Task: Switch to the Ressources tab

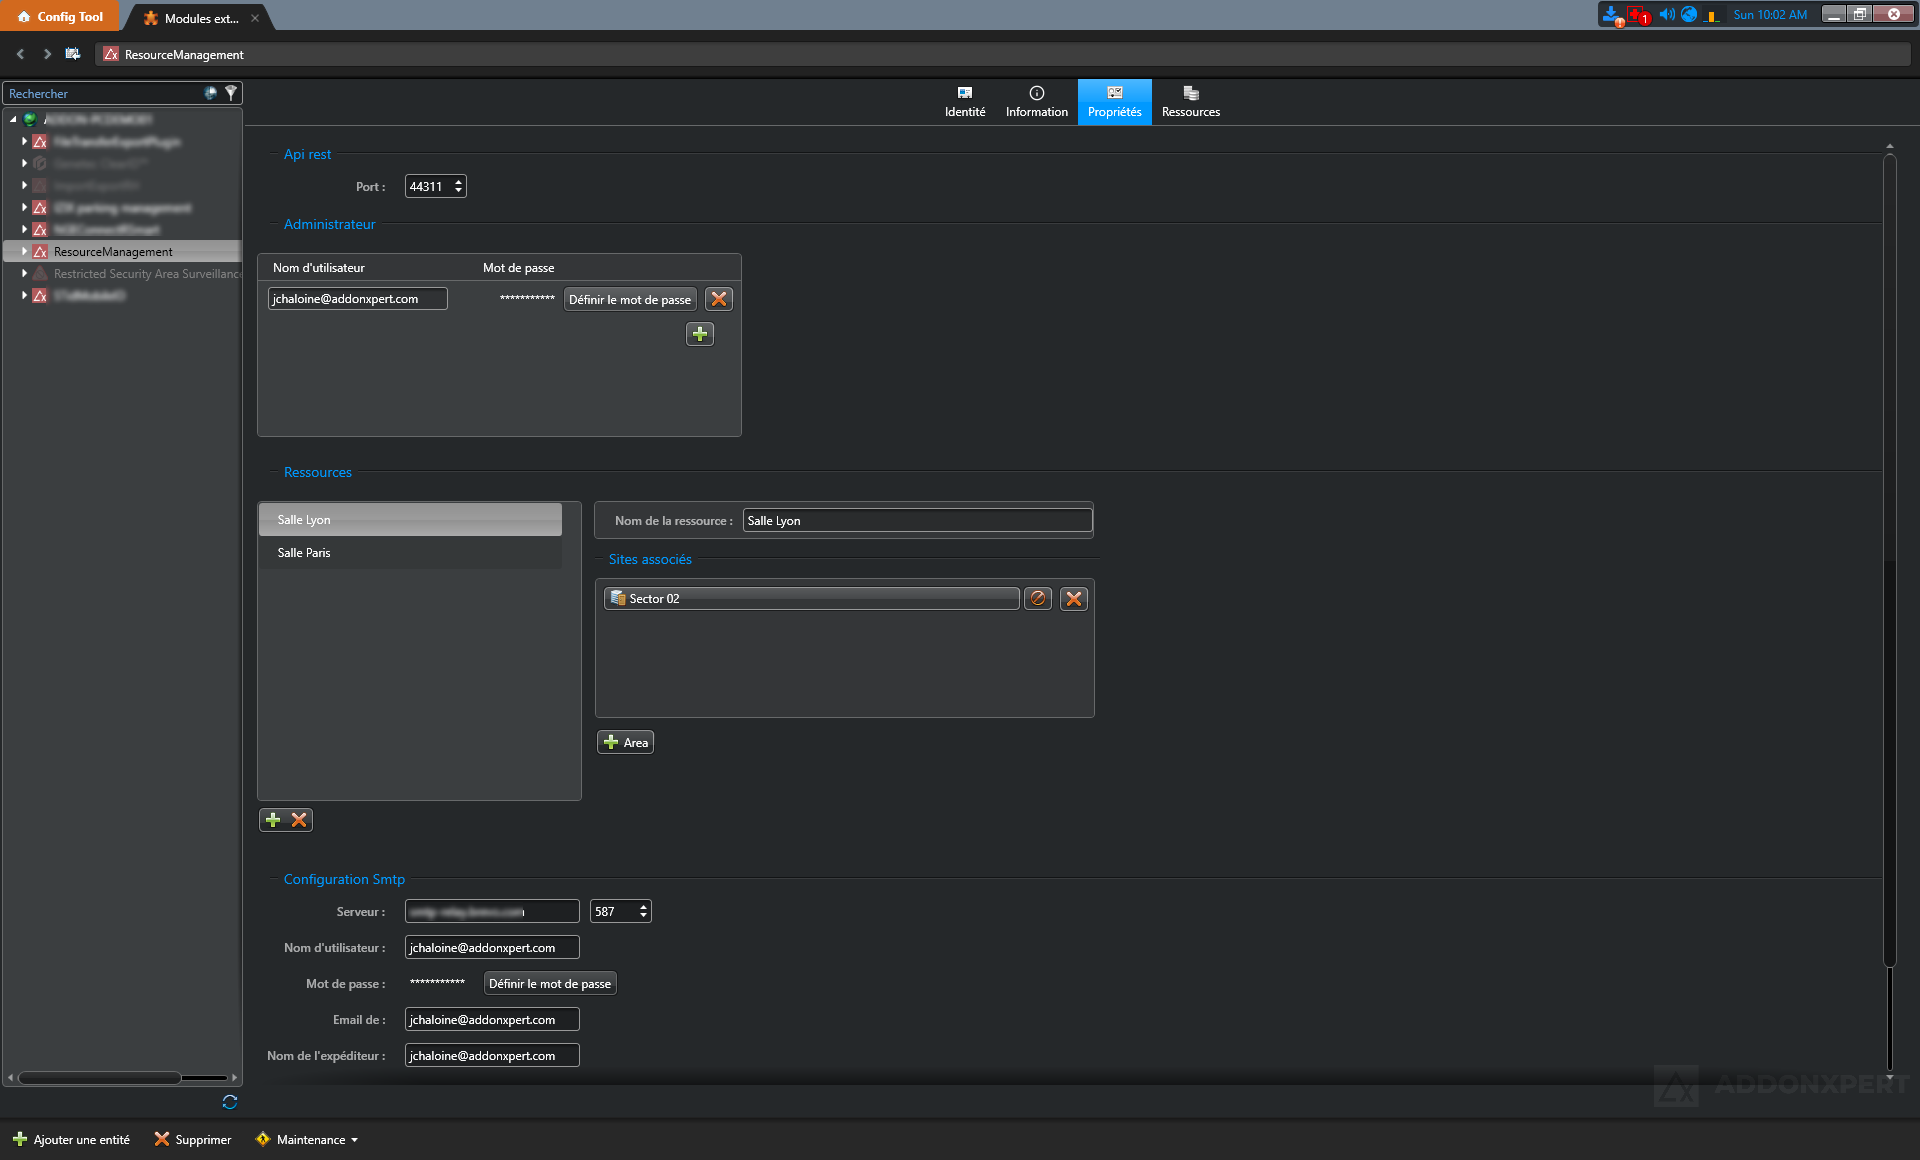Action: click(x=1190, y=102)
